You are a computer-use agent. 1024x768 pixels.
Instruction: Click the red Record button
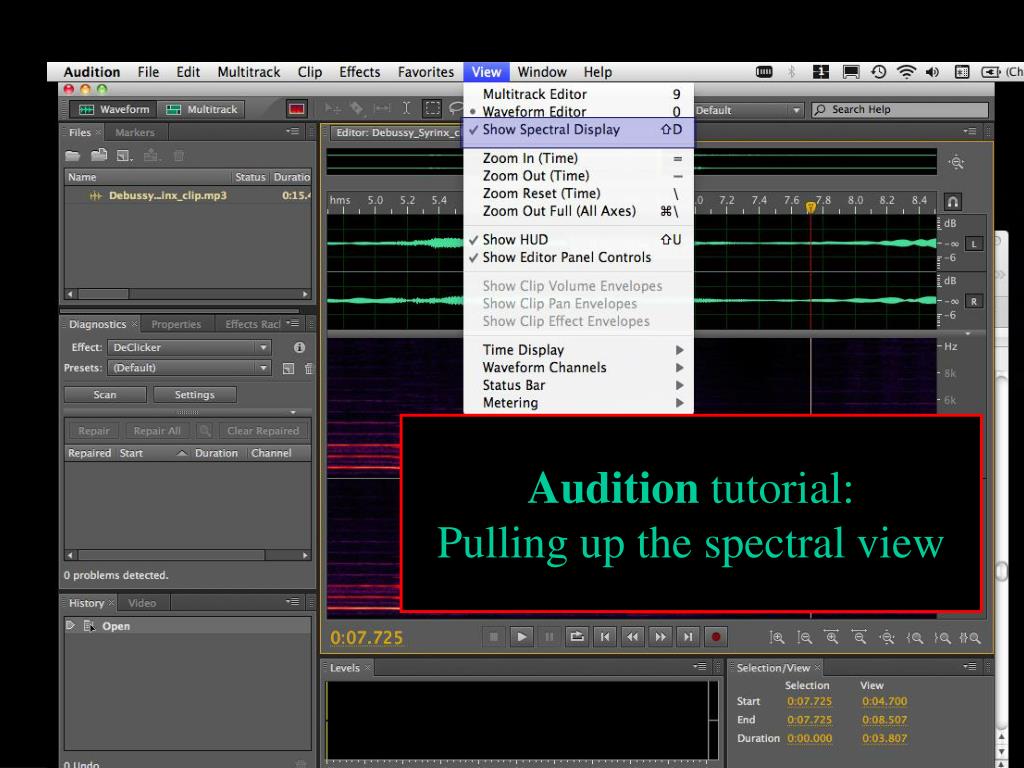(x=716, y=637)
